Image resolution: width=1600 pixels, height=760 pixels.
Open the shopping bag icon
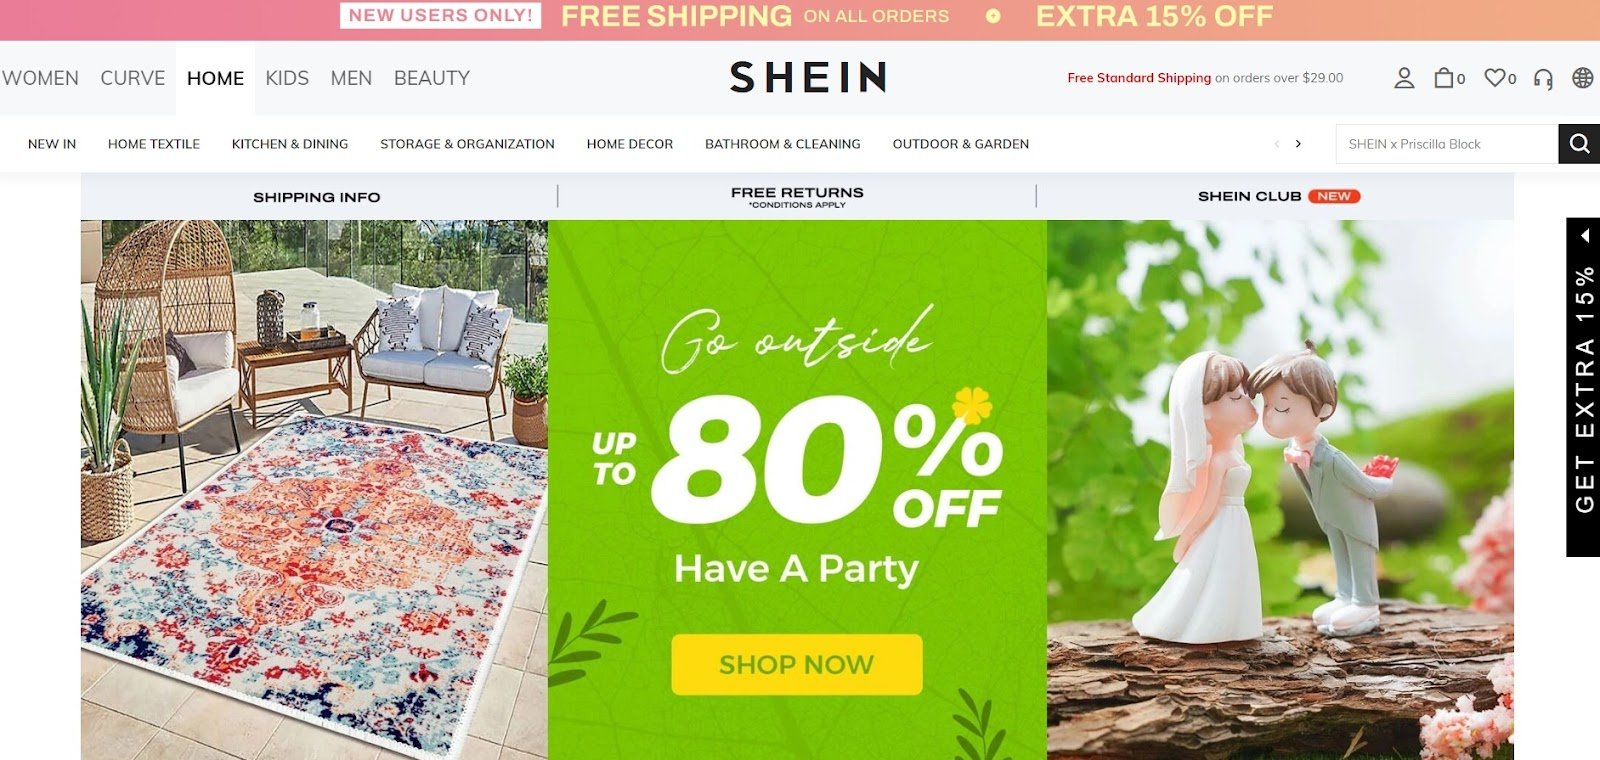pyautogui.click(x=1444, y=78)
